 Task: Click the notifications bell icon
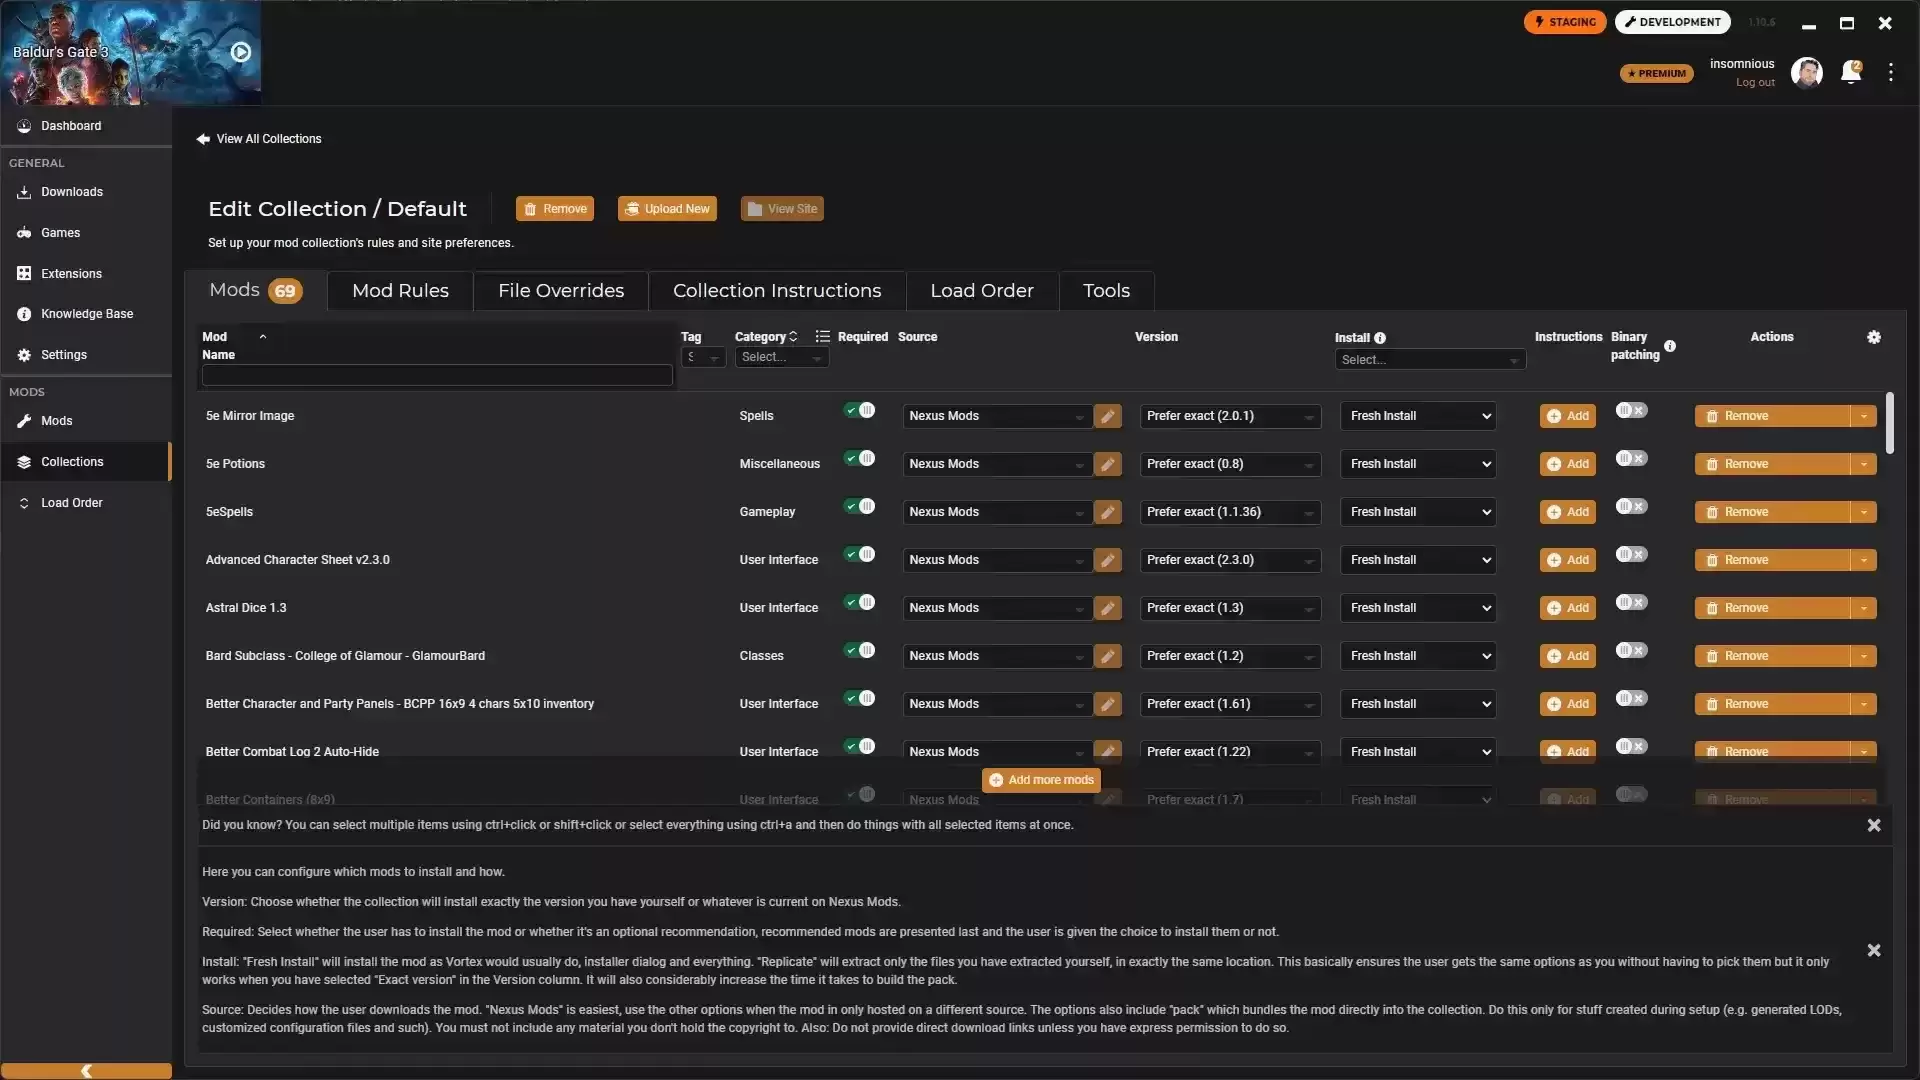tap(1850, 72)
